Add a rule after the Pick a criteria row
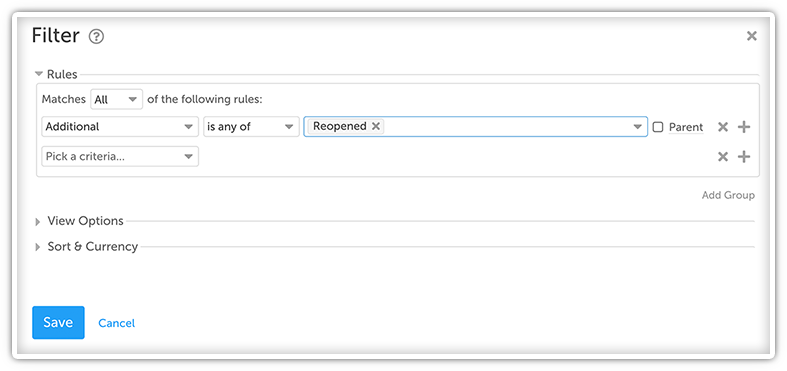Screen dimensions: 787x371 pyautogui.click(x=744, y=157)
